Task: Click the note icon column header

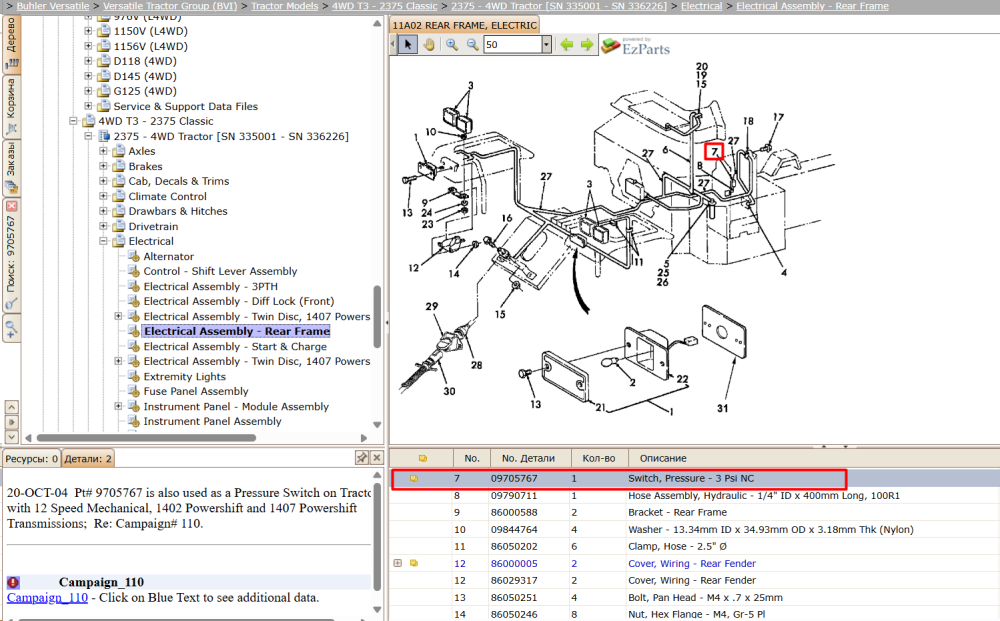Action: [422, 458]
